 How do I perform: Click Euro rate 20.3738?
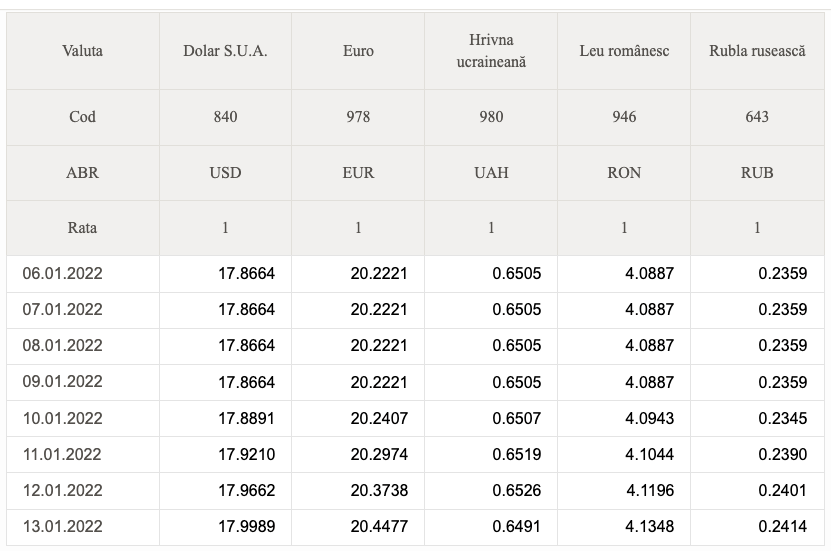point(379,491)
